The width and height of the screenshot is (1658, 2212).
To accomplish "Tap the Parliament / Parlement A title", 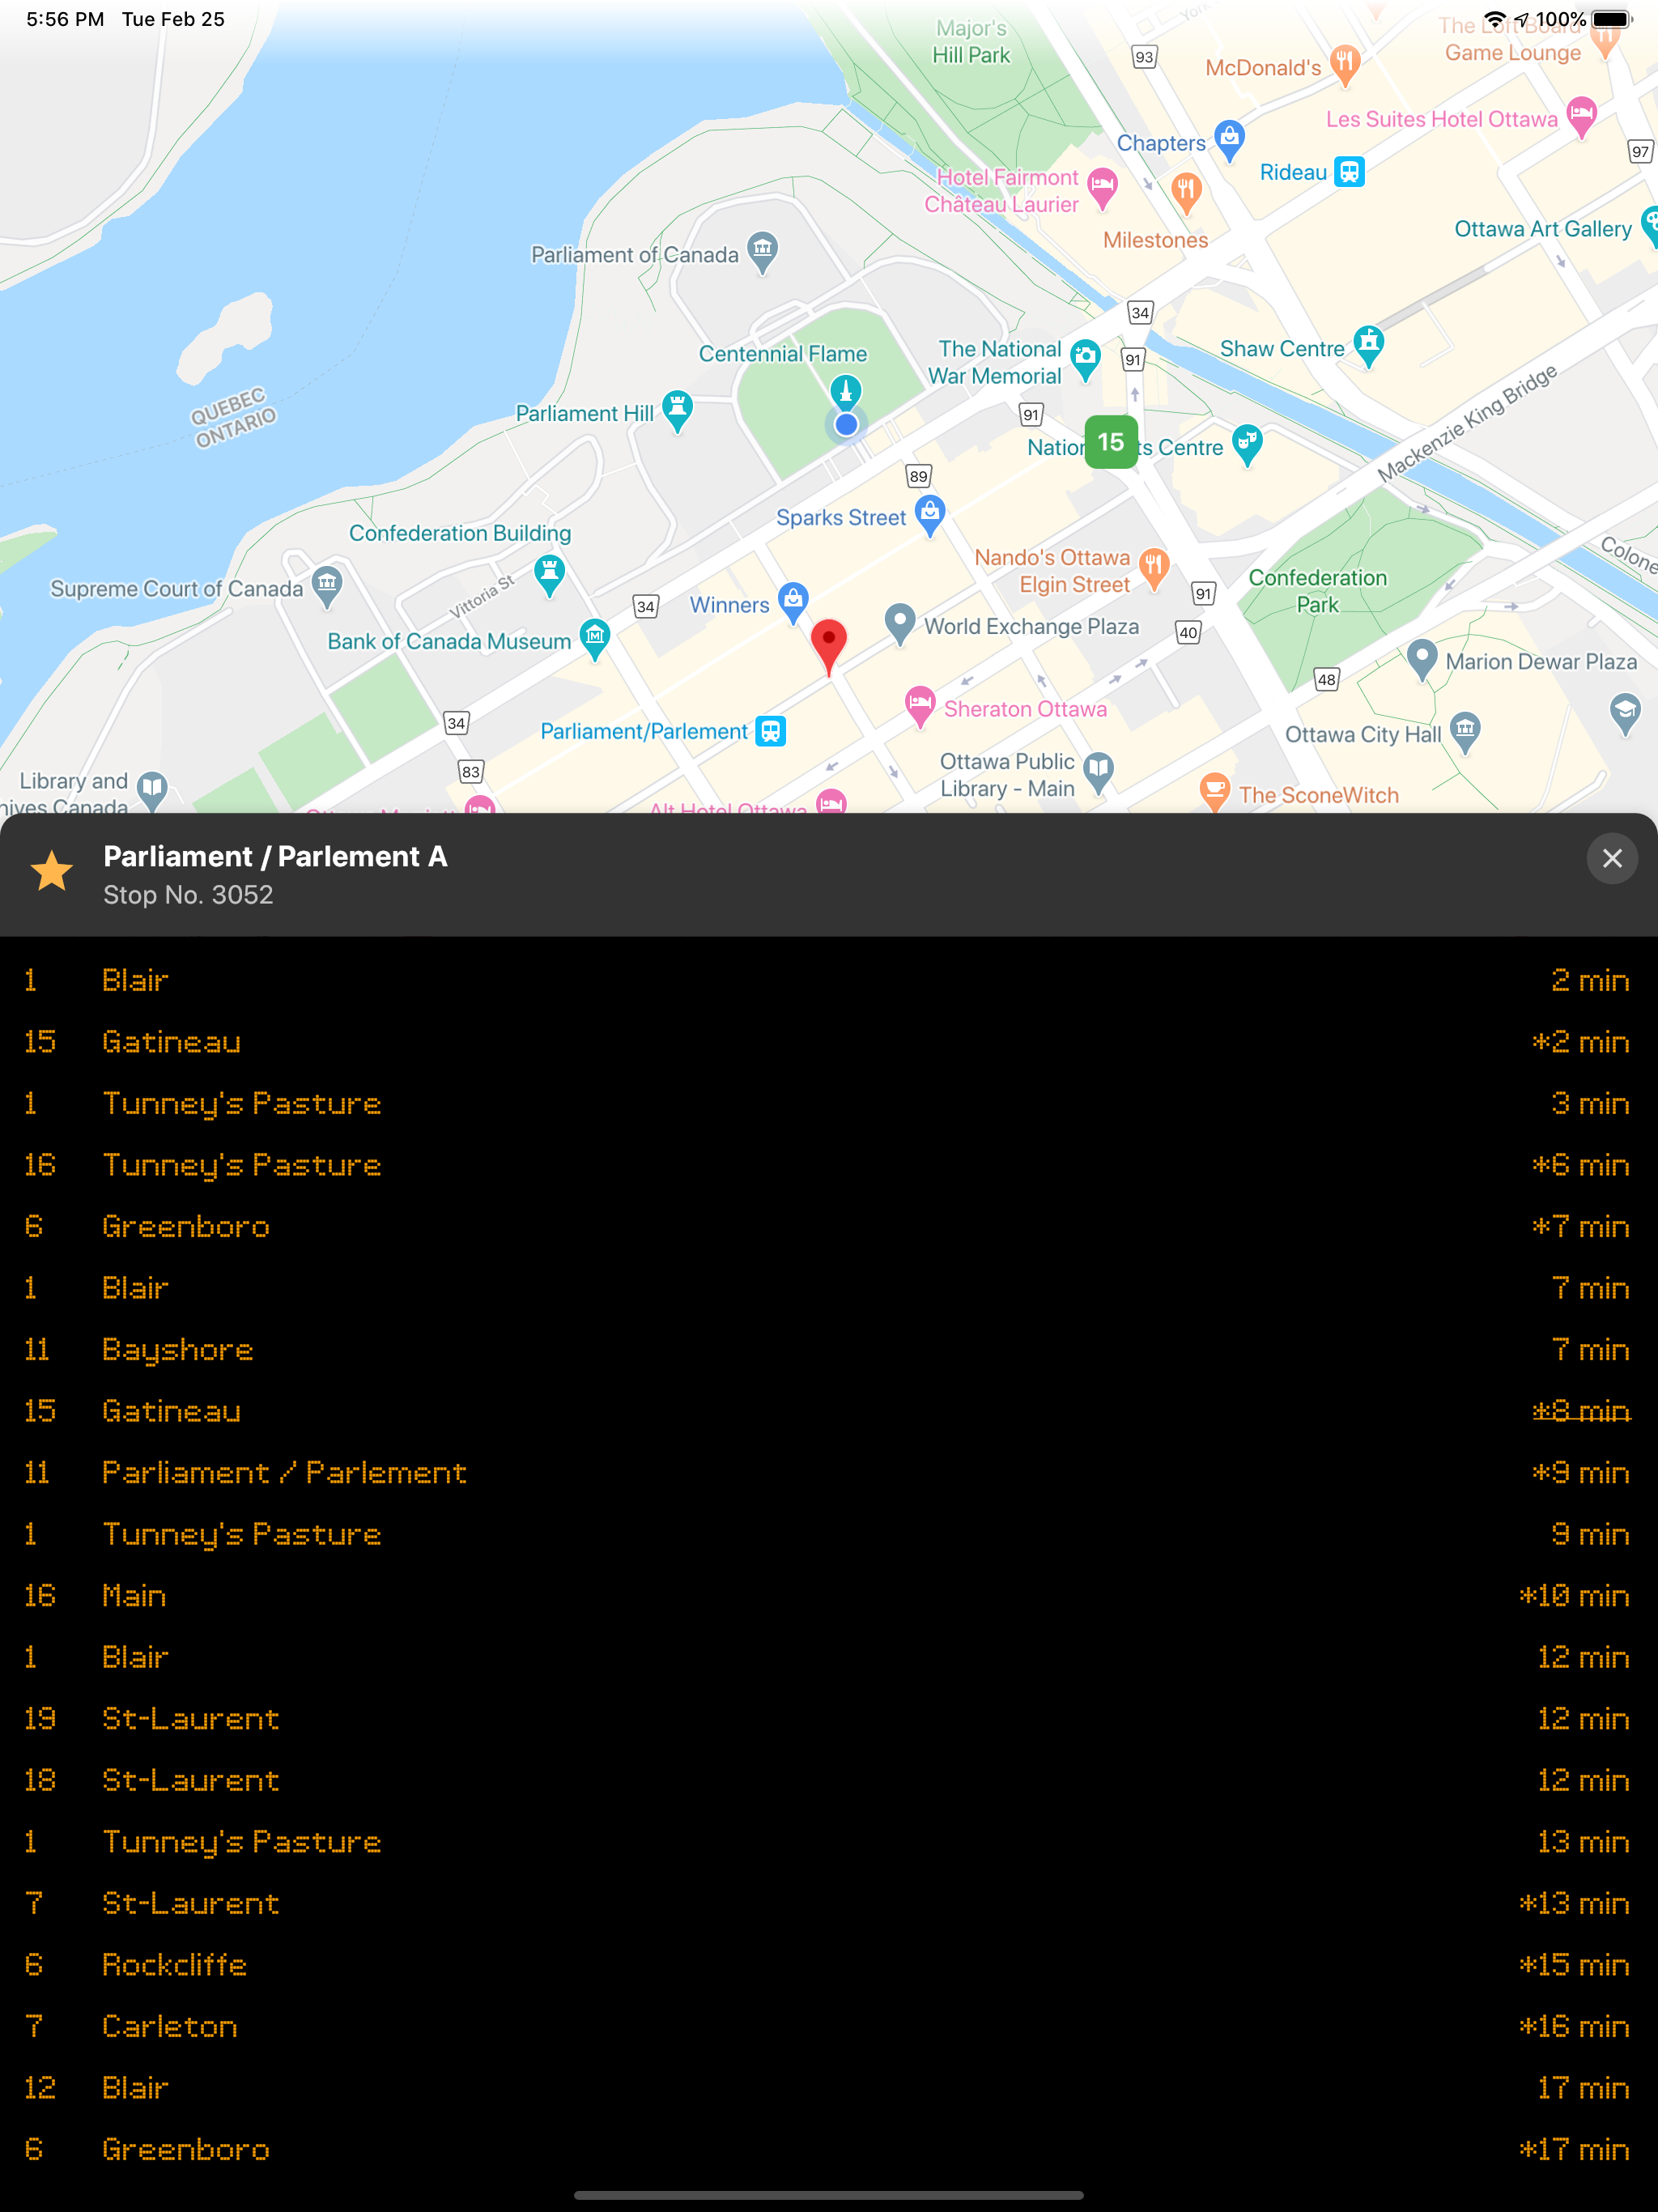I will coord(275,856).
